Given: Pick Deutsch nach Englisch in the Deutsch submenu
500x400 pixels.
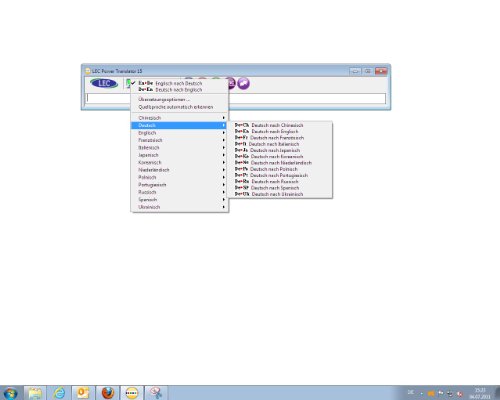Looking at the screenshot, I should tap(280, 131).
